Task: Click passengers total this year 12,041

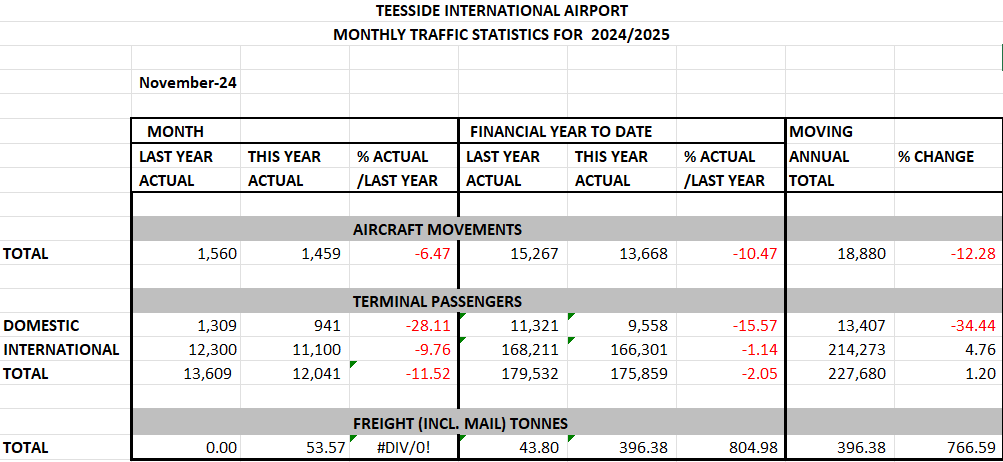Action: (295, 374)
